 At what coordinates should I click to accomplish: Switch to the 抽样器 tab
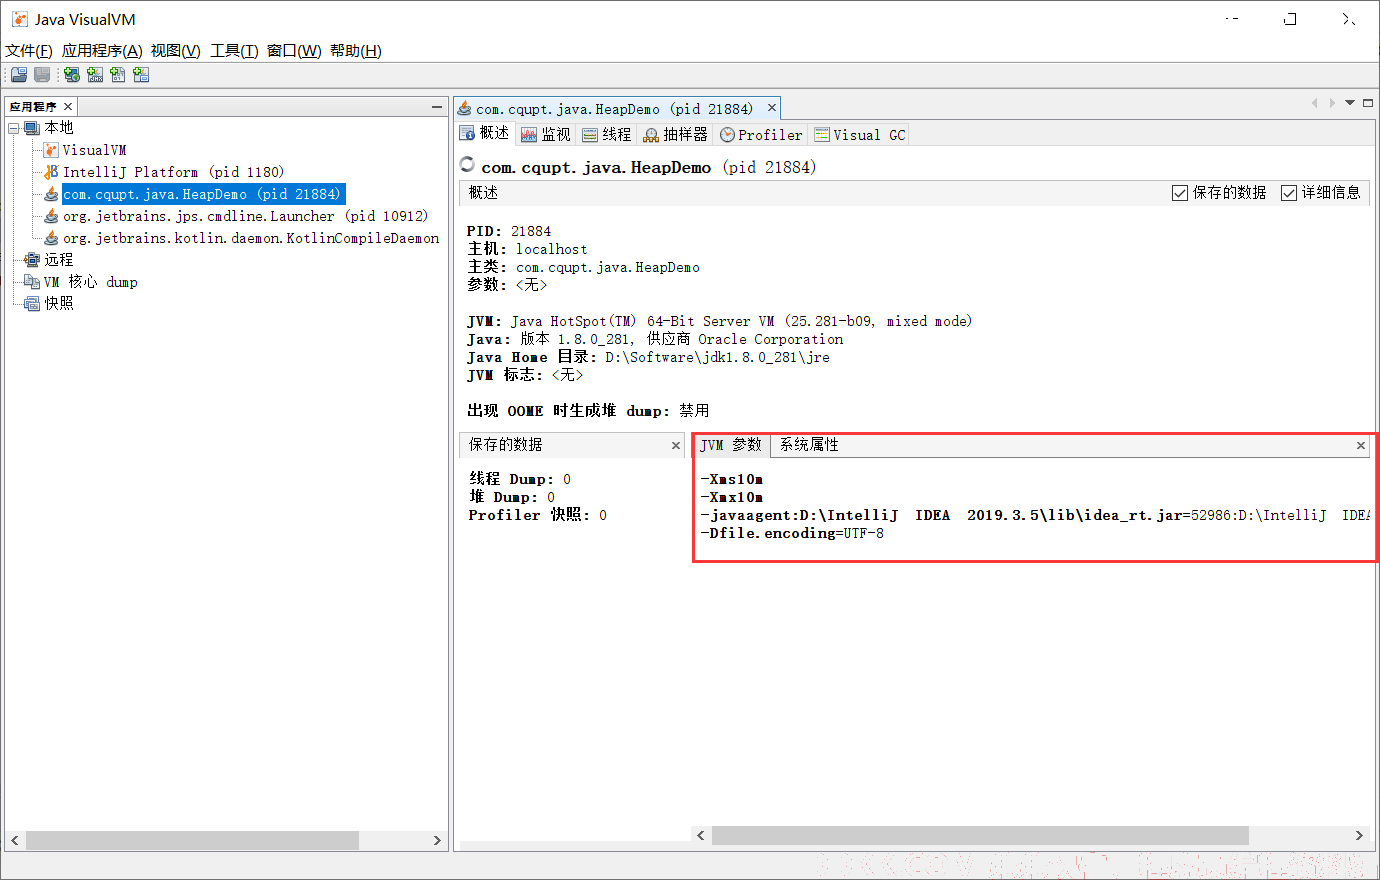click(675, 134)
